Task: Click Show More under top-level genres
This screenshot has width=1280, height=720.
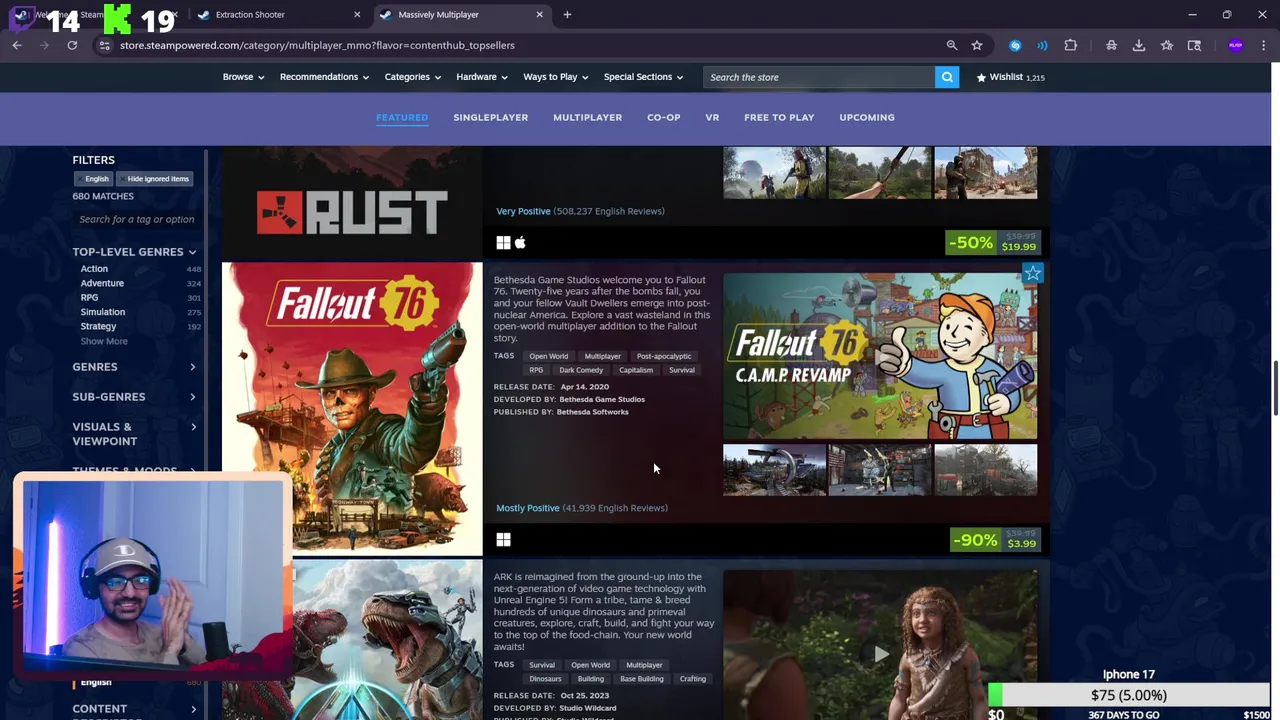Action: (x=104, y=341)
